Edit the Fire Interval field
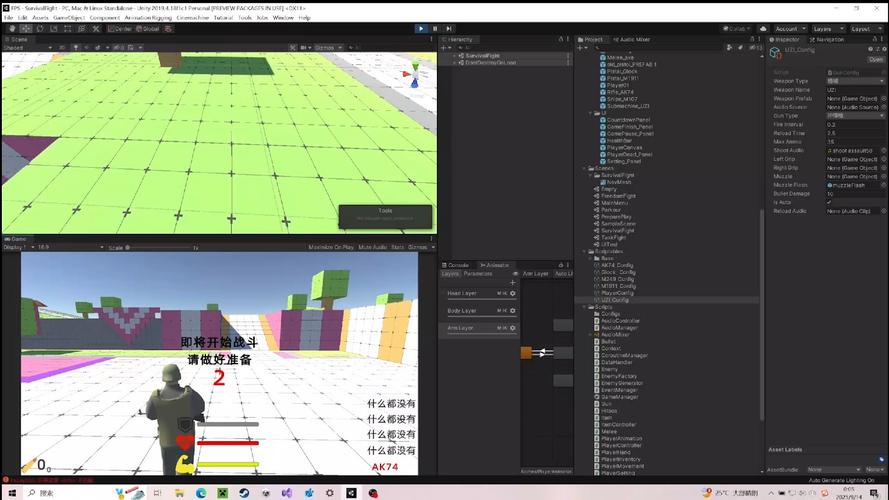The width and height of the screenshot is (889, 500). pyautogui.click(x=855, y=124)
